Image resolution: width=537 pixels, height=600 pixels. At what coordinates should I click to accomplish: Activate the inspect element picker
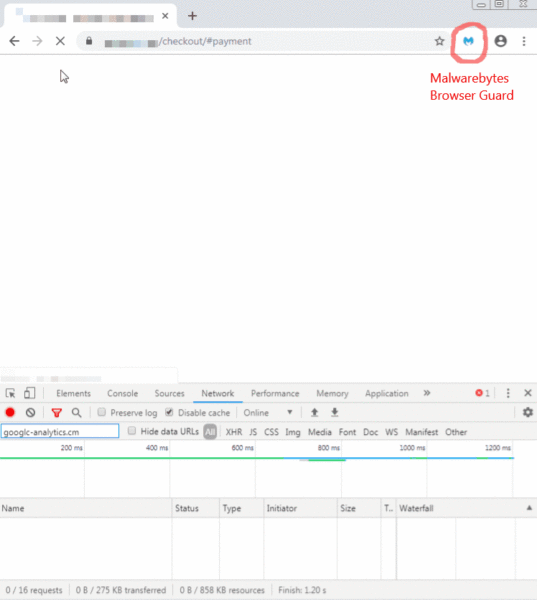pos(10,393)
